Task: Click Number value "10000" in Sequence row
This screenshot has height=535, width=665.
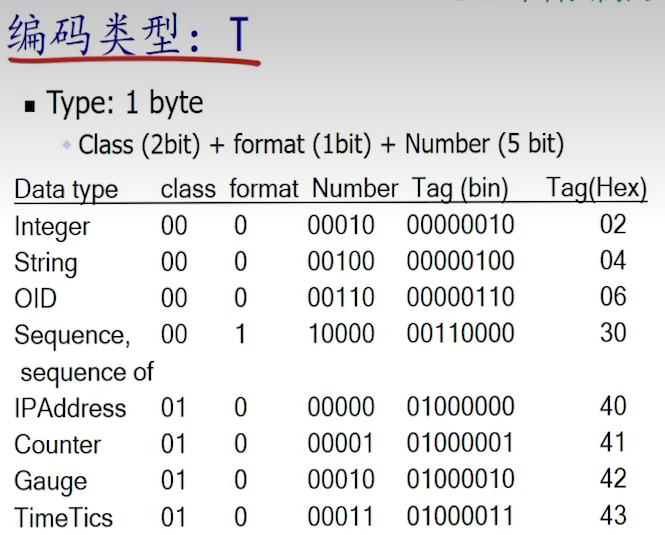Action: click(x=341, y=333)
